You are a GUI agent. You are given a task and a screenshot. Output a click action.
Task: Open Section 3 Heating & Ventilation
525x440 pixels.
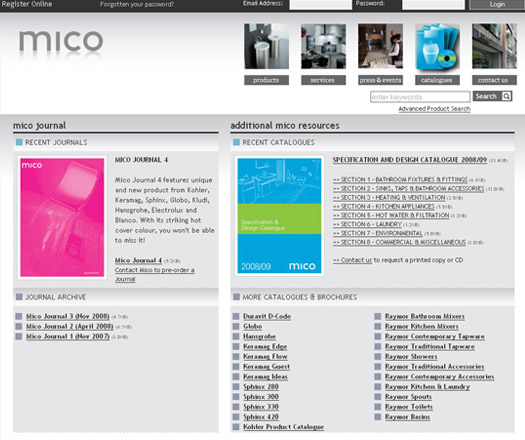click(x=389, y=198)
